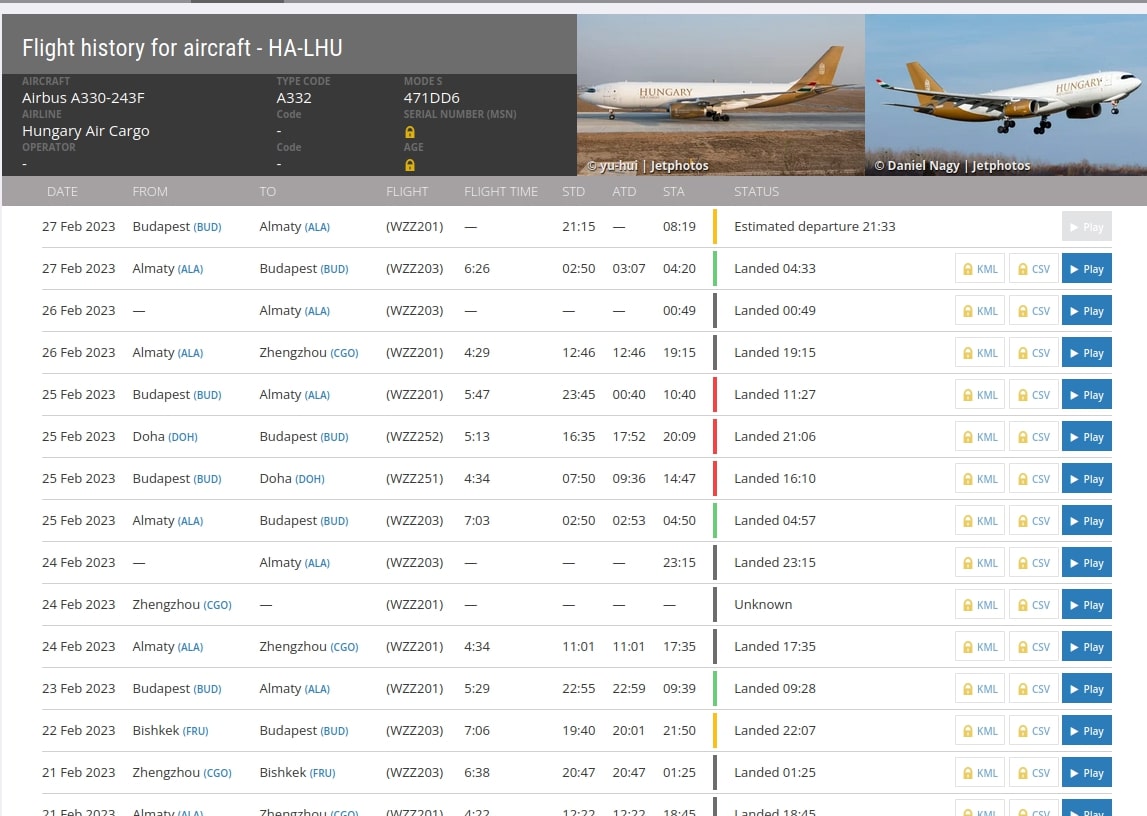Open the DOH airport code link for Doha departure
The image size is (1147, 816).
pos(183,437)
